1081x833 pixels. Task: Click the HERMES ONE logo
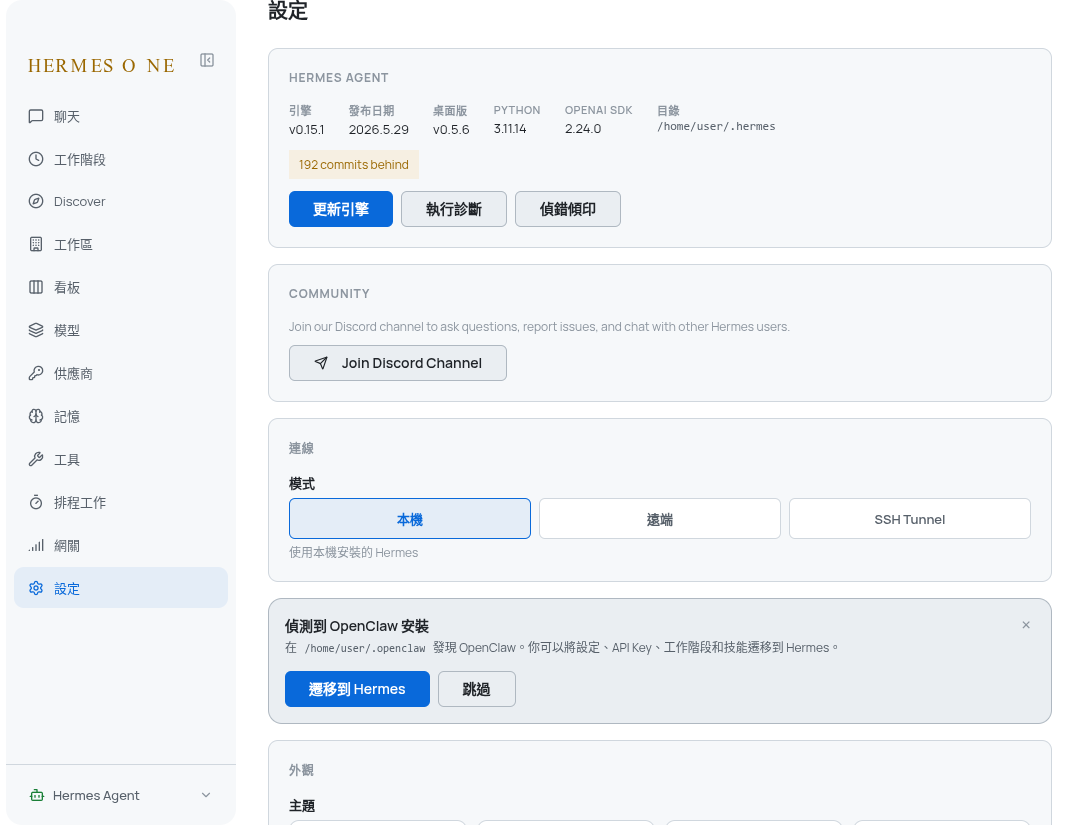point(101,66)
